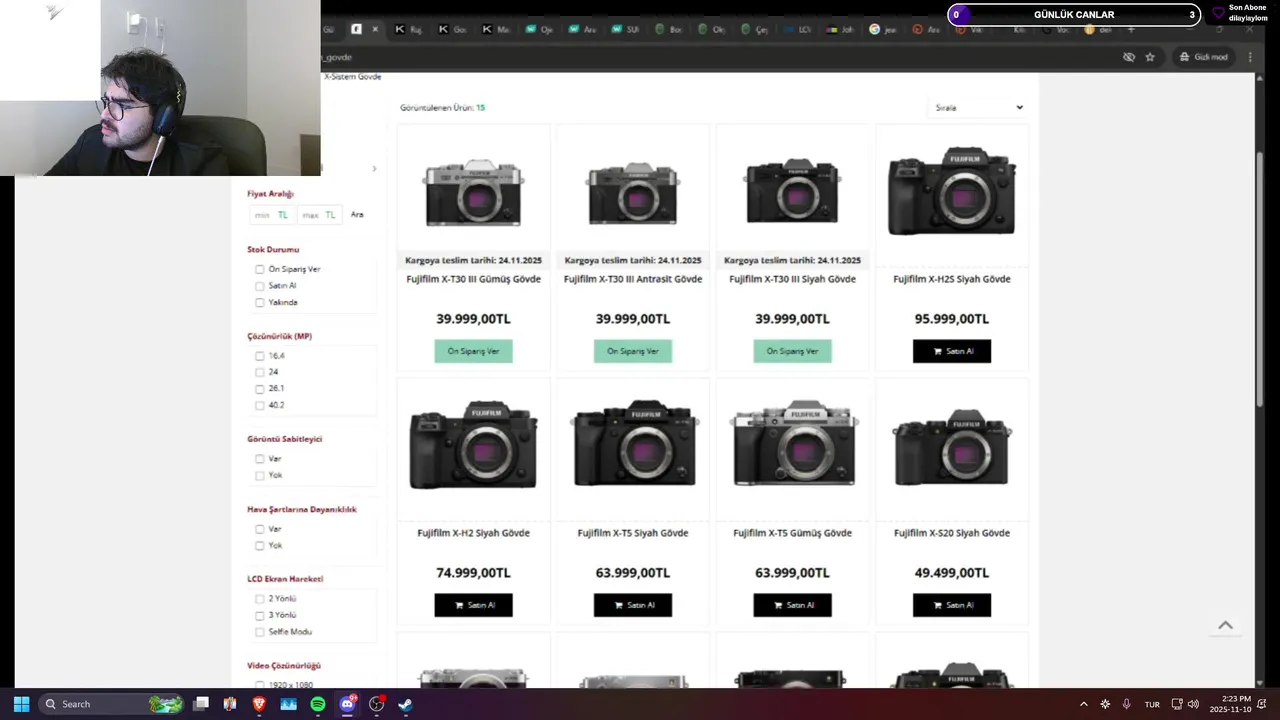The height and width of the screenshot is (720, 1280).
Task: Open the Fujifilm X-T5 Gümüş Gövde link
Action: point(792,533)
